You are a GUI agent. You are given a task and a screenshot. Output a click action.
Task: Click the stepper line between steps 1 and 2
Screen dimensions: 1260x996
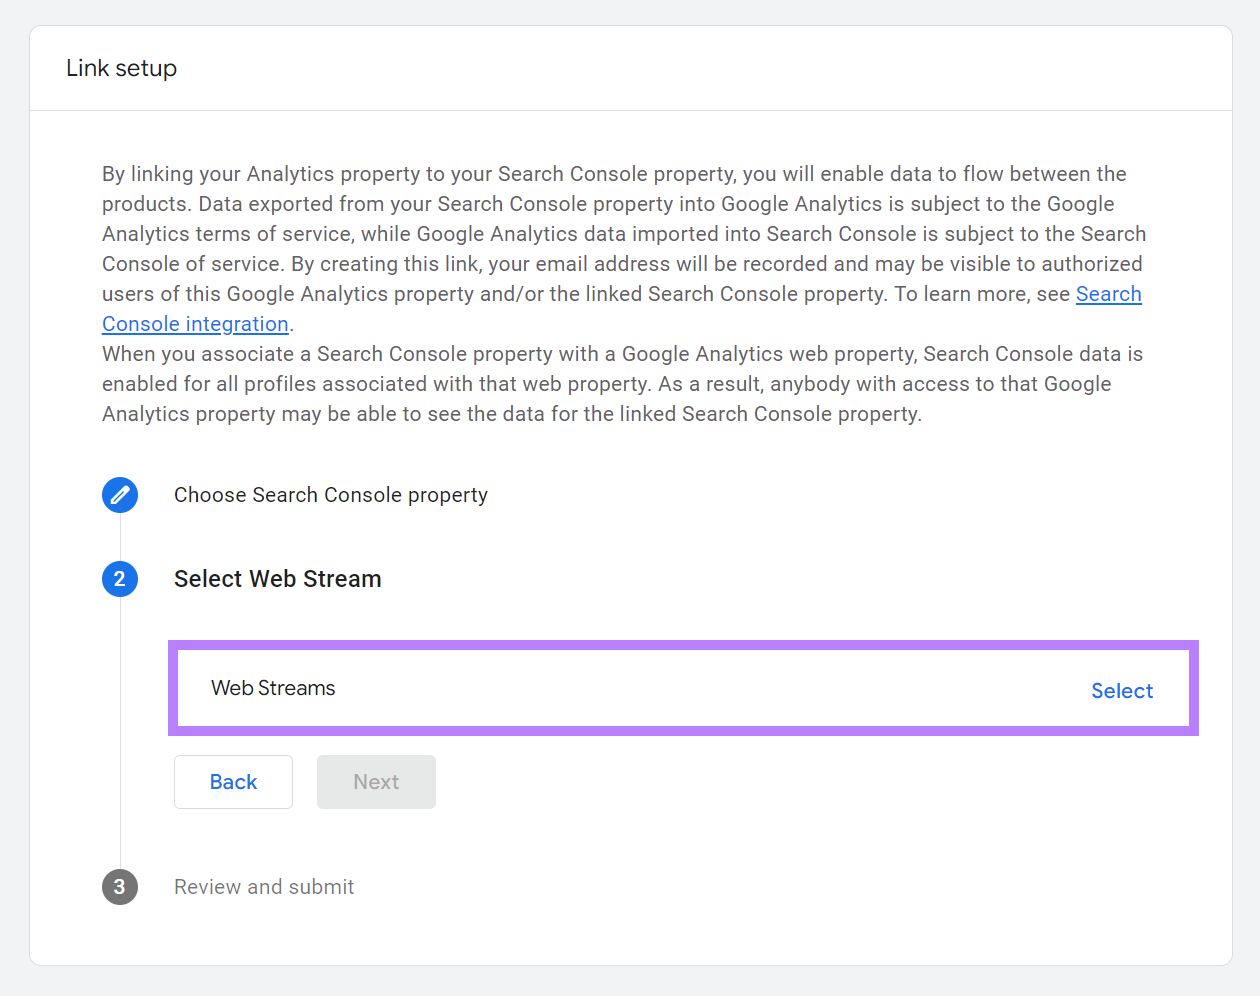120,537
